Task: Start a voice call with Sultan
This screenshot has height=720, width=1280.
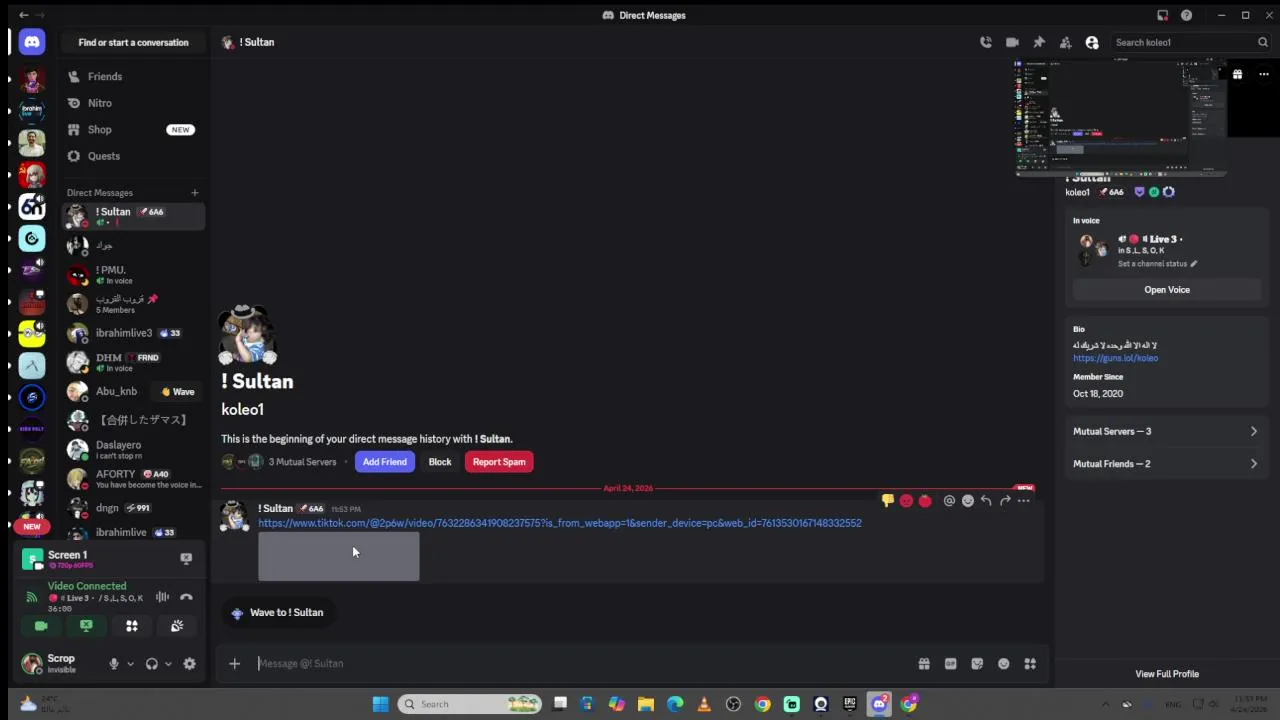Action: [x=986, y=42]
